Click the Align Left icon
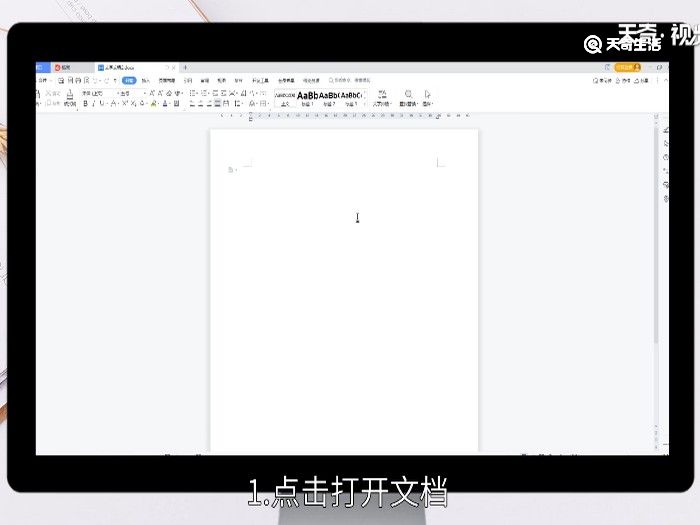 click(192, 104)
